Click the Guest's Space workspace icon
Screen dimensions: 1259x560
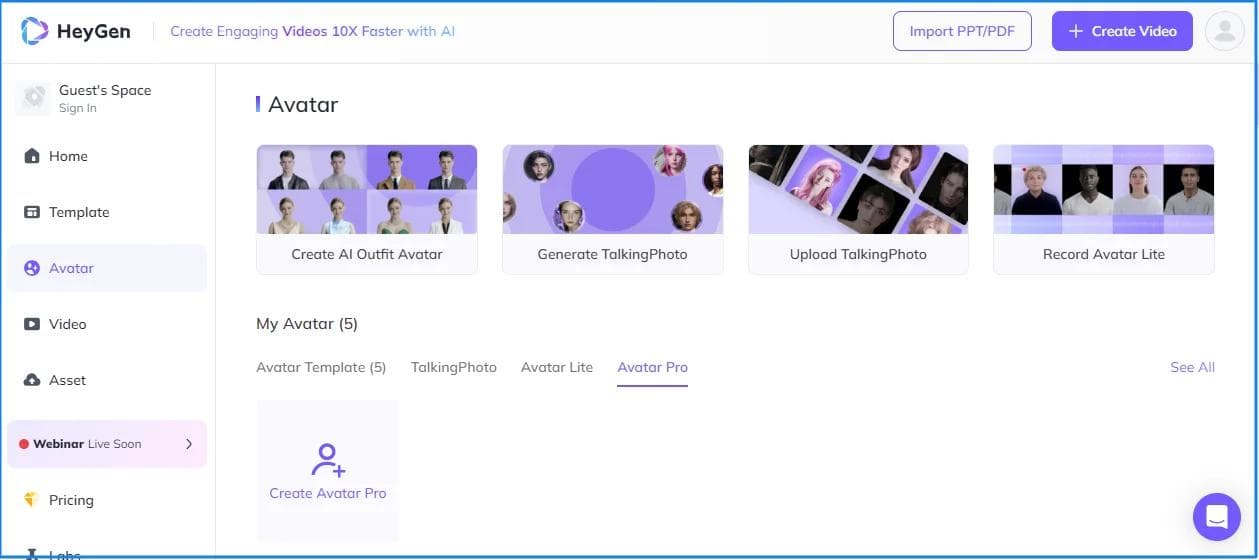[34, 97]
